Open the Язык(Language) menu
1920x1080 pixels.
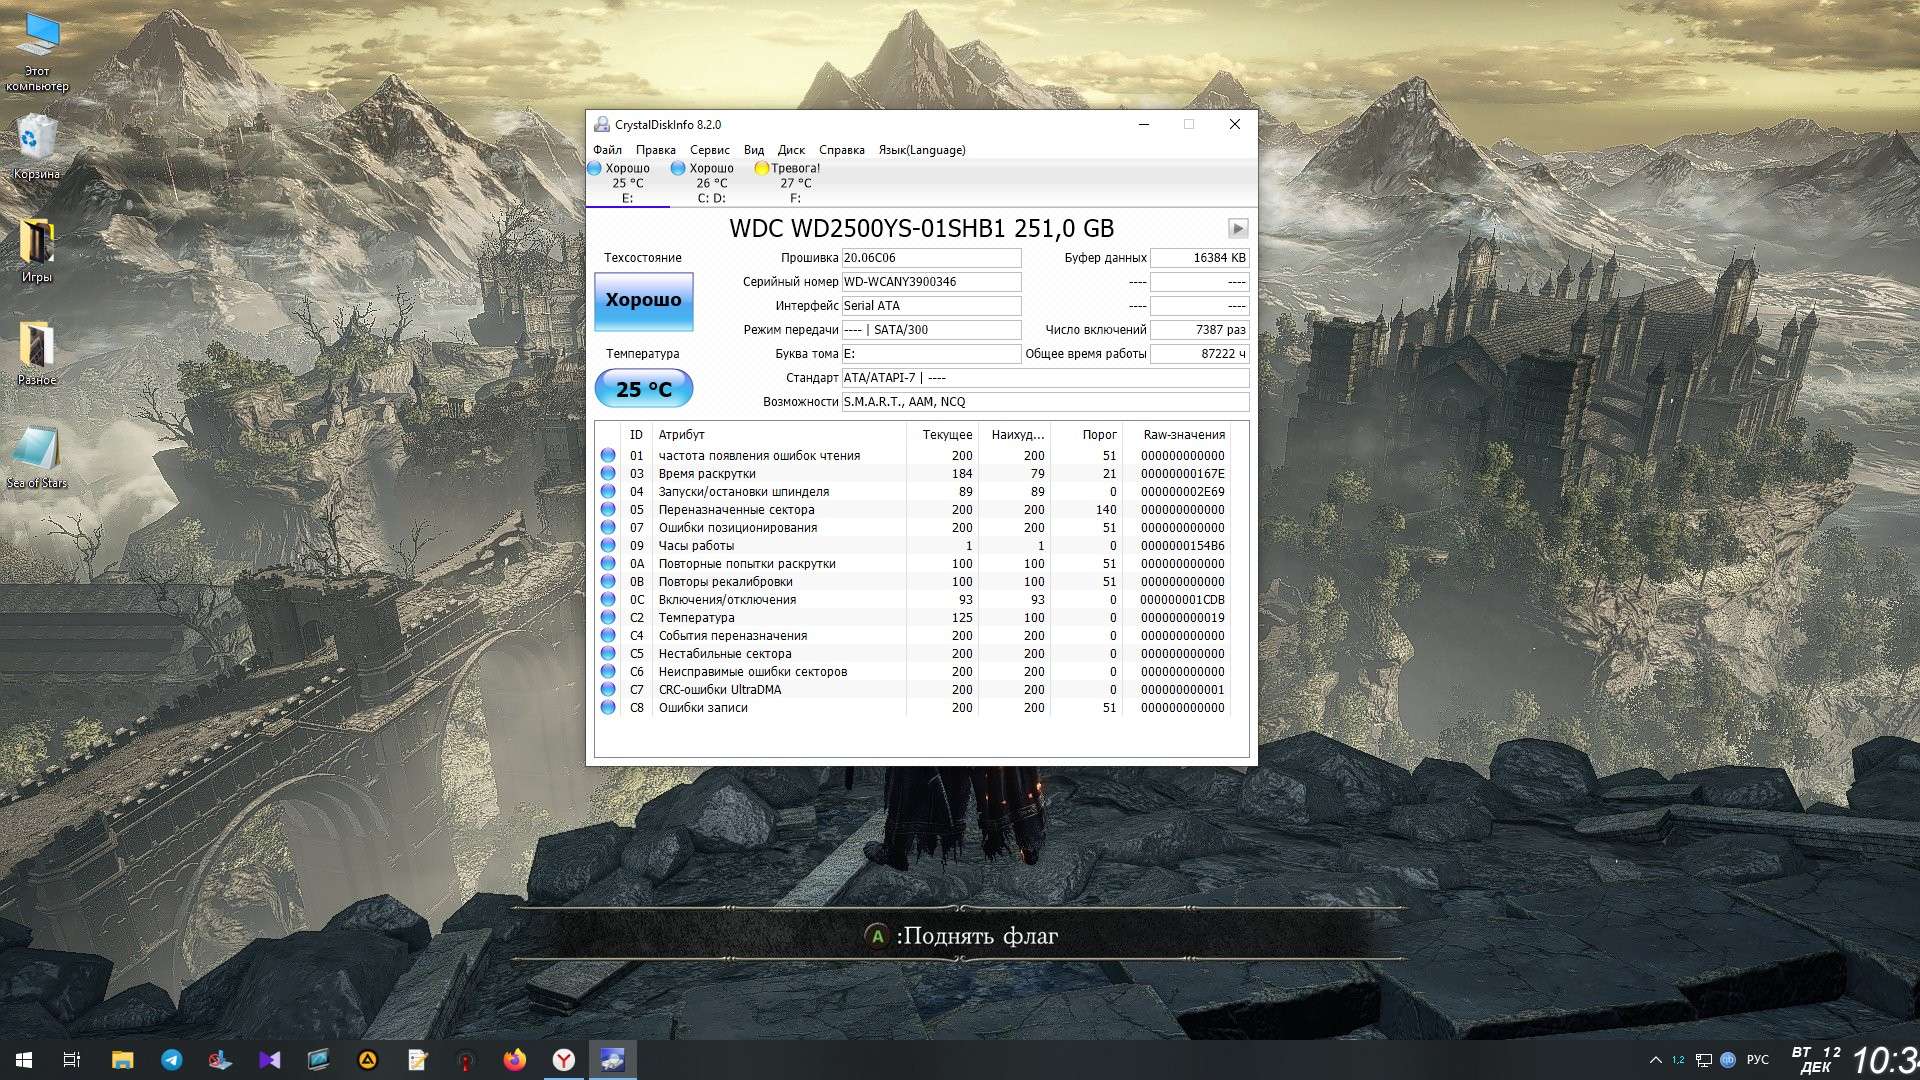point(921,150)
